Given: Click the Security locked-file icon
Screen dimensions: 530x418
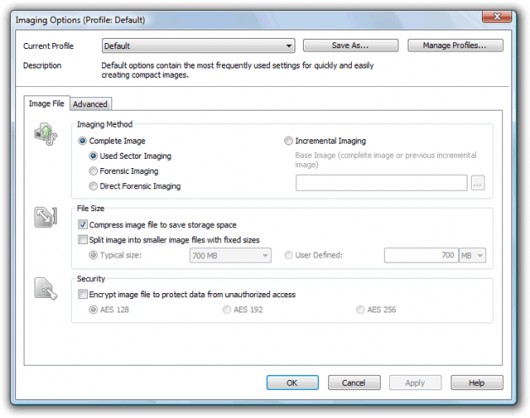Looking at the screenshot, I should click(46, 289).
